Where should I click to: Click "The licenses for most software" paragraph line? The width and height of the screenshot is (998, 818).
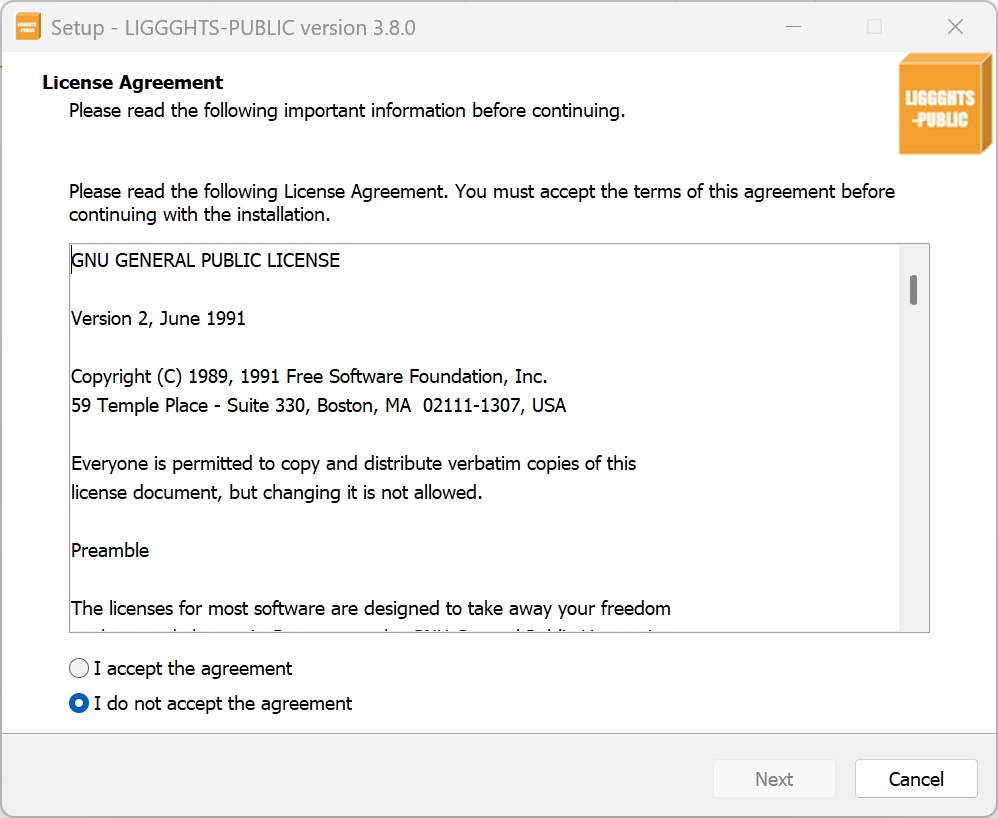370,608
